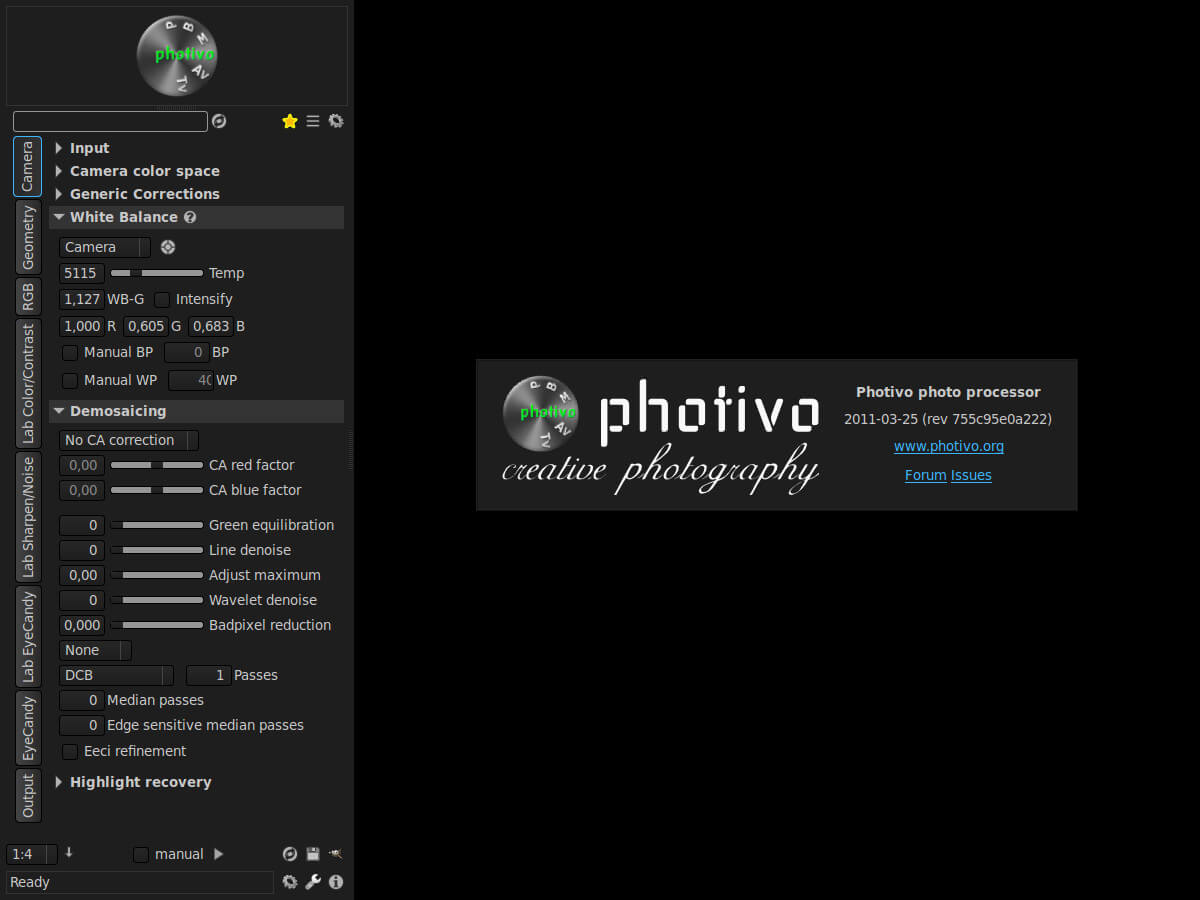Image resolution: width=1200 pixels, height=900 pixels.
Task: Click the Passes value field
Action: click(209, 675)
